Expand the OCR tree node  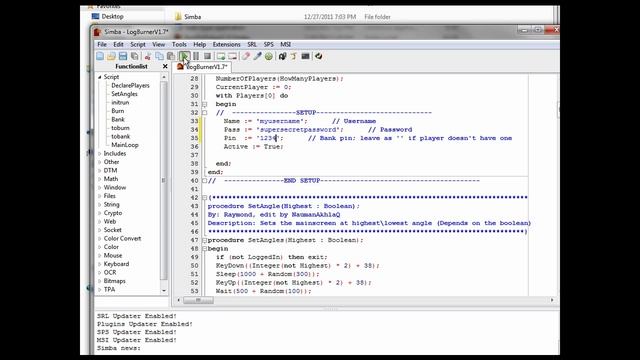pyautogui.click(x=100, y=273)
